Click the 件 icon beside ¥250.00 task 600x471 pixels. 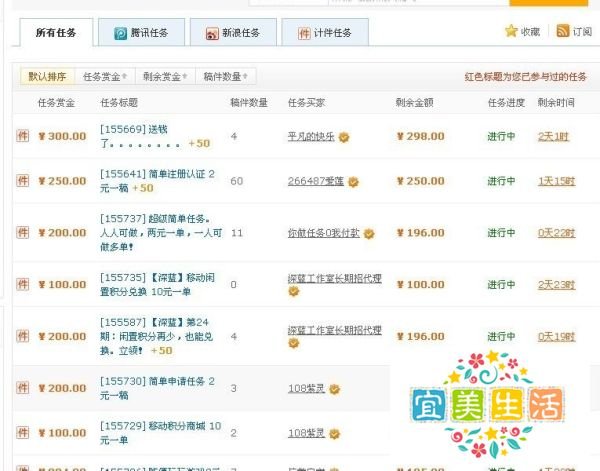[23, 181]
